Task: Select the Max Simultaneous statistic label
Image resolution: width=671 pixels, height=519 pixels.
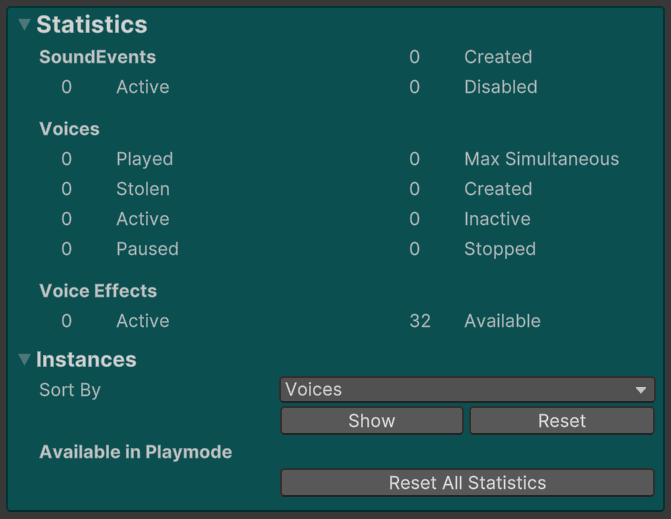Action: 541,159
